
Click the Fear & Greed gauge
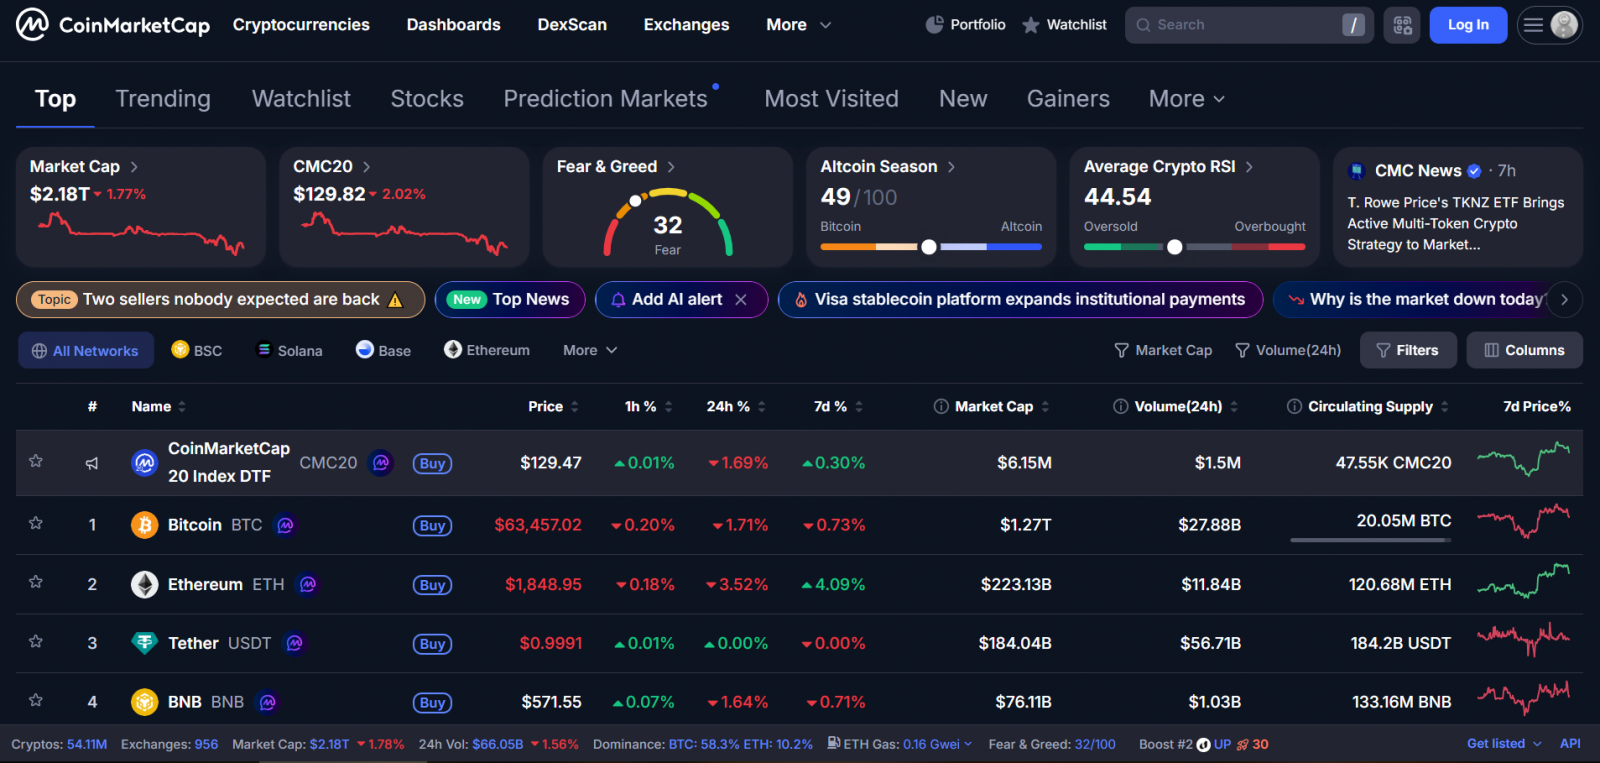tap(668, 223)
